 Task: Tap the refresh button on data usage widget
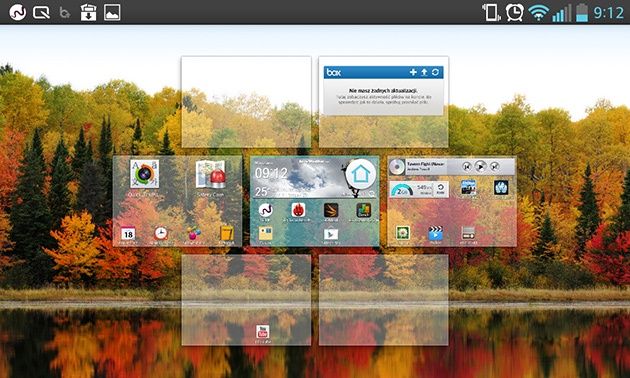(441, 189)
